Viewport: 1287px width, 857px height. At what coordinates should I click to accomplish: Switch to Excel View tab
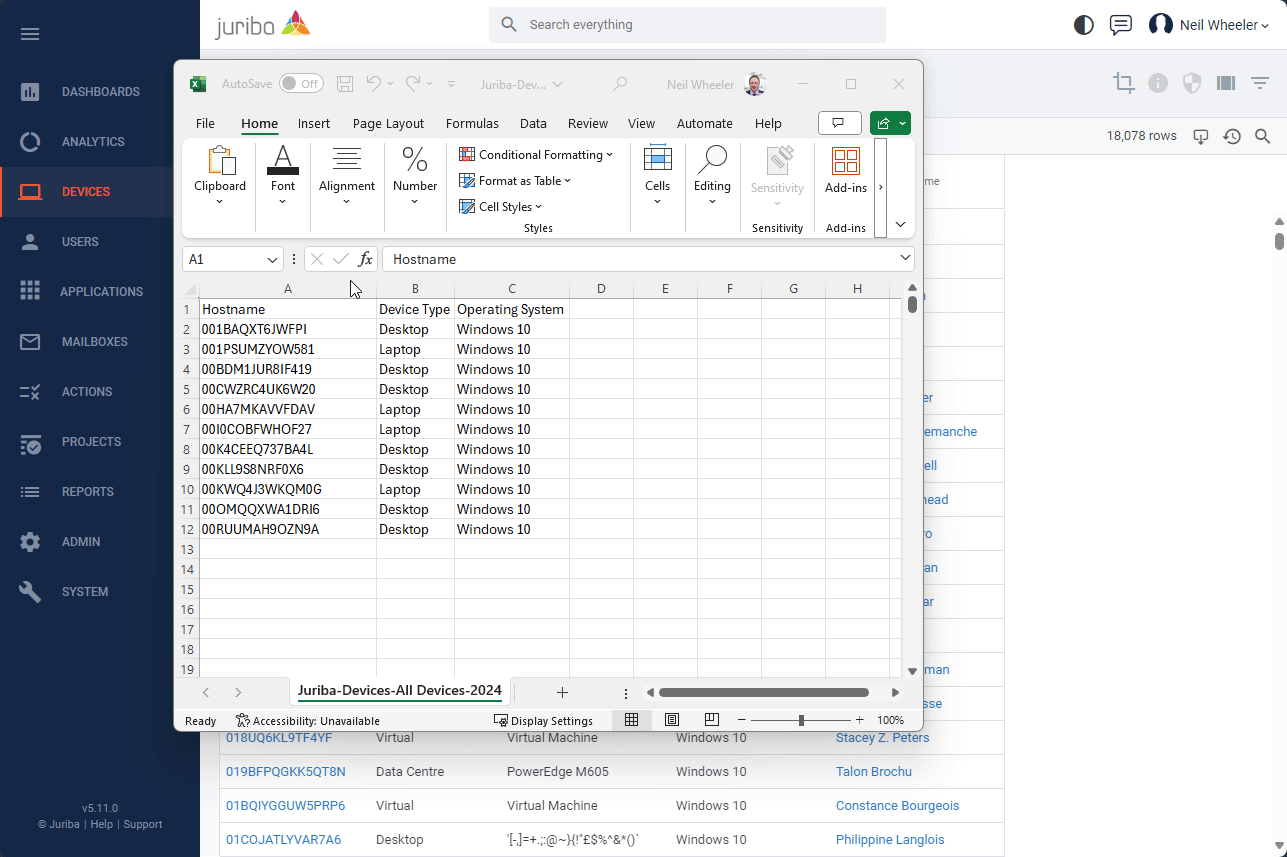(641, 124)
